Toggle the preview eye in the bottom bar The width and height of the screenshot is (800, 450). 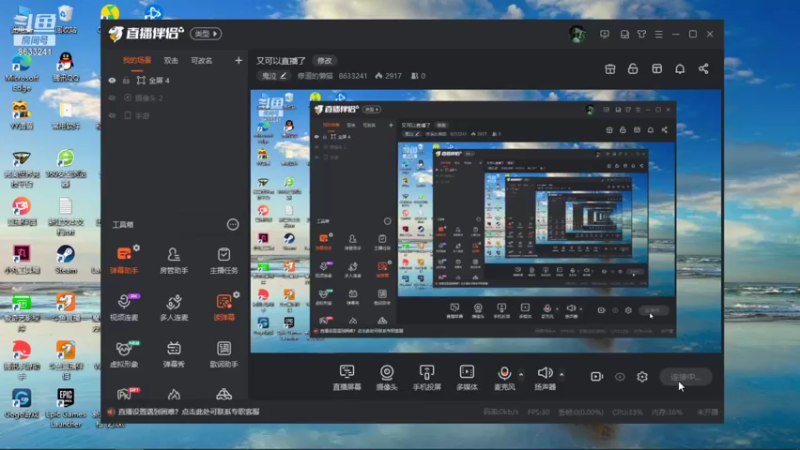point(619,377)
